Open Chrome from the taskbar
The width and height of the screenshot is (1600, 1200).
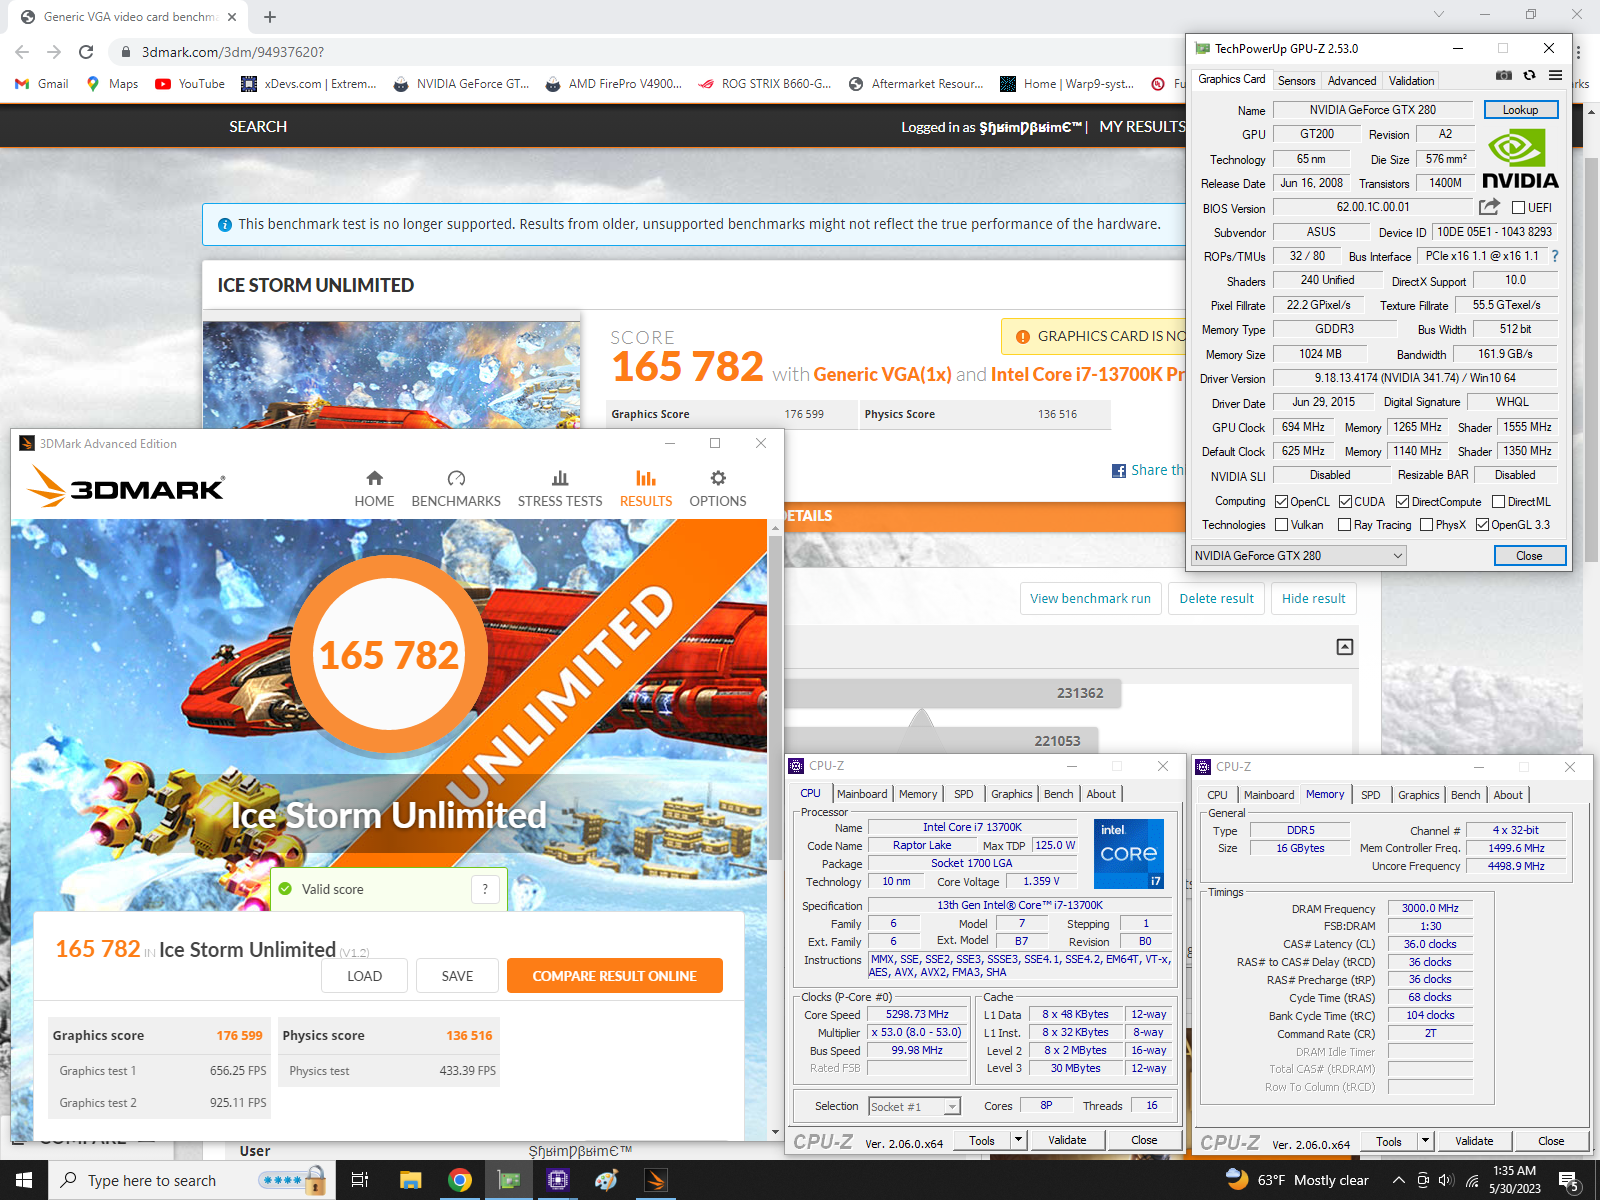point(460,1180)
